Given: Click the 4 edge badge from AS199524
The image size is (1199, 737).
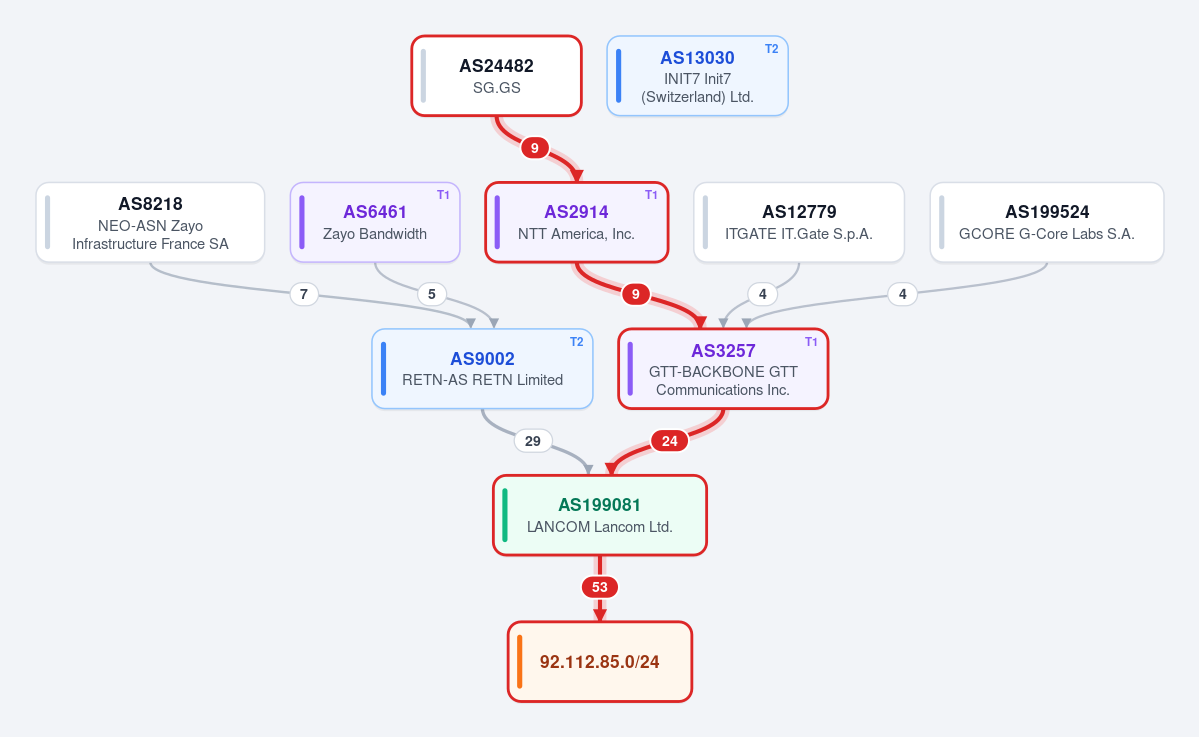Looking at the screenshot, I should click(x=903, y=294).
